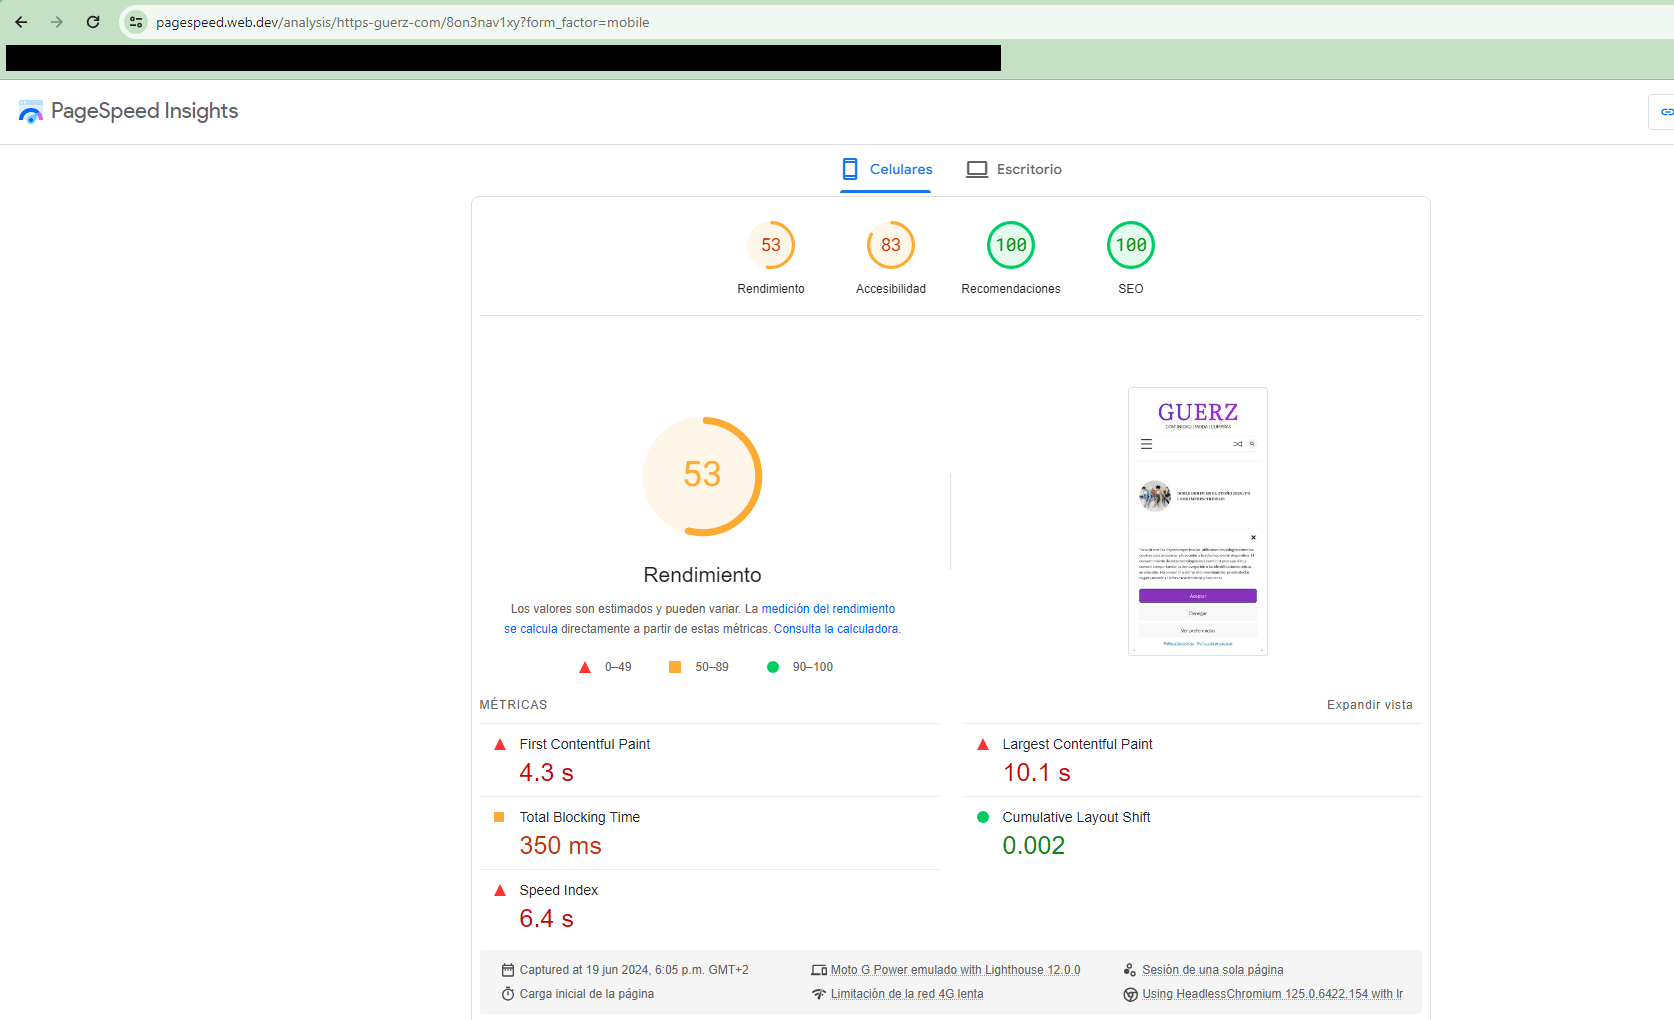Select the 53 Rendimiento score gauge
The height and width of the screenshot is (1020, 1674).
coord(771,245)
